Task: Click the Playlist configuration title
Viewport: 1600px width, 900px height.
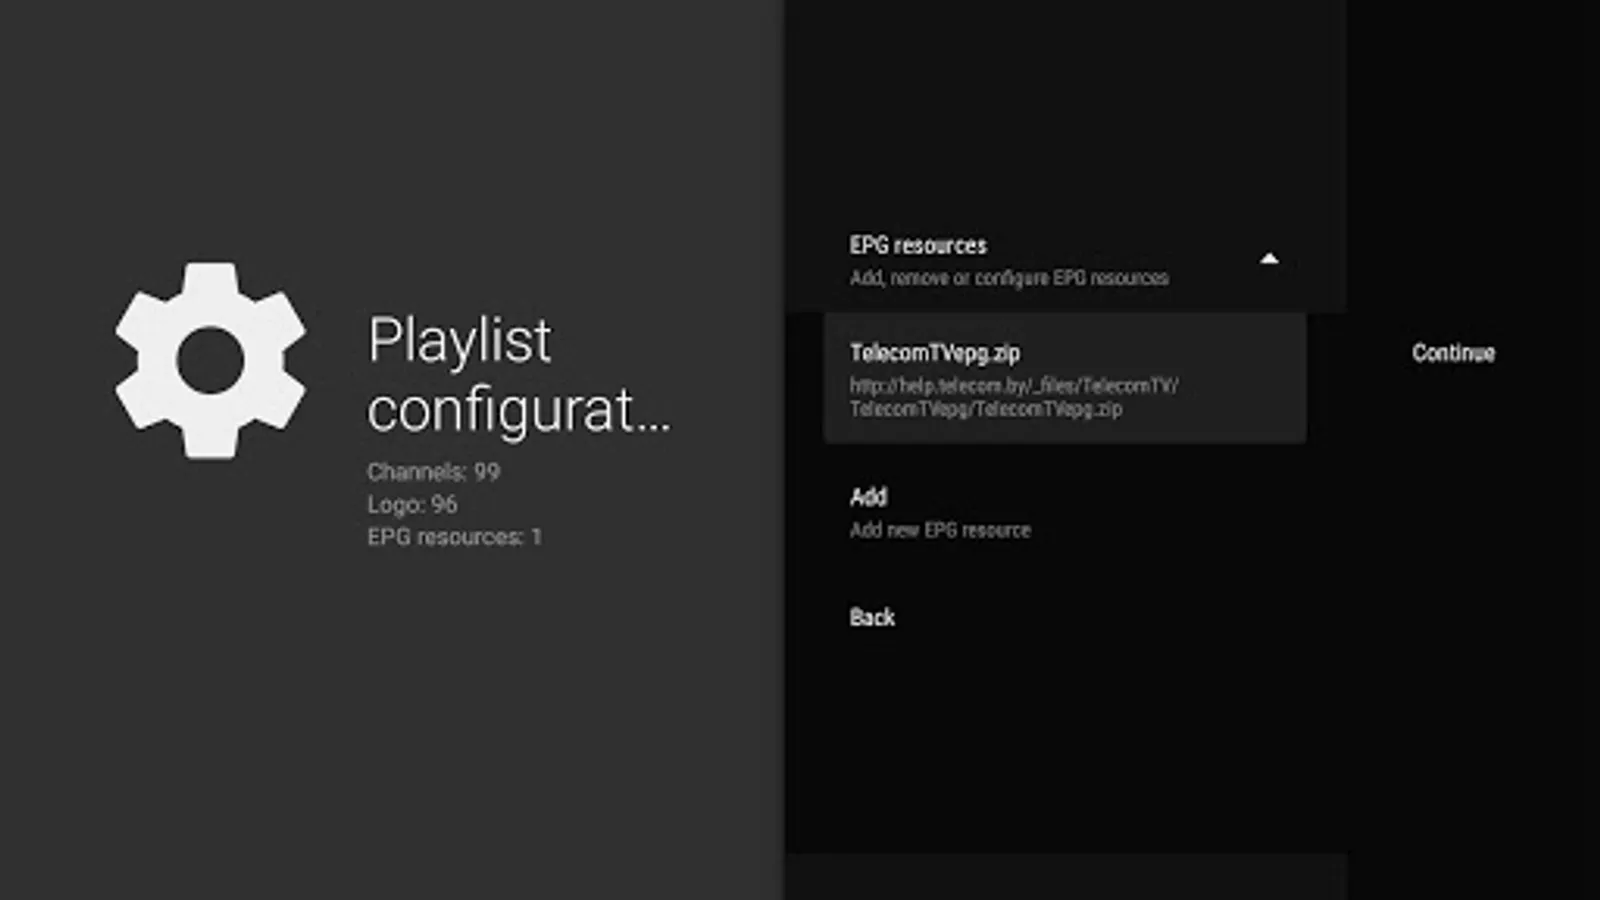Action: [x=519, y=375]
